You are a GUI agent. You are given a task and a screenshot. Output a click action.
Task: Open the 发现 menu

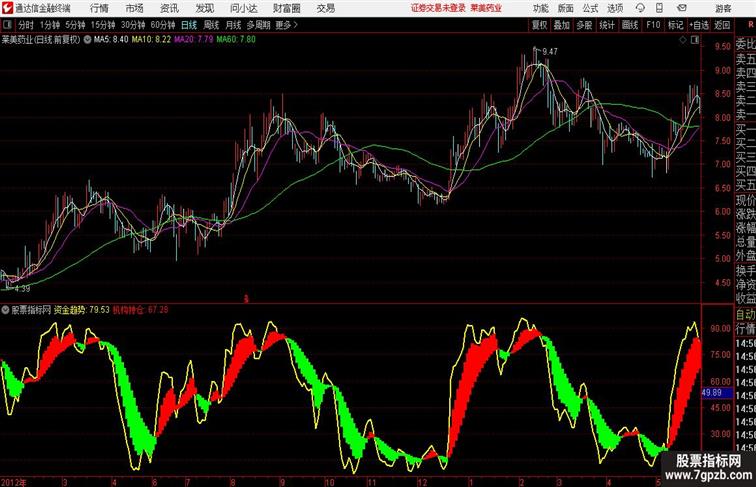tap(204, 8)
